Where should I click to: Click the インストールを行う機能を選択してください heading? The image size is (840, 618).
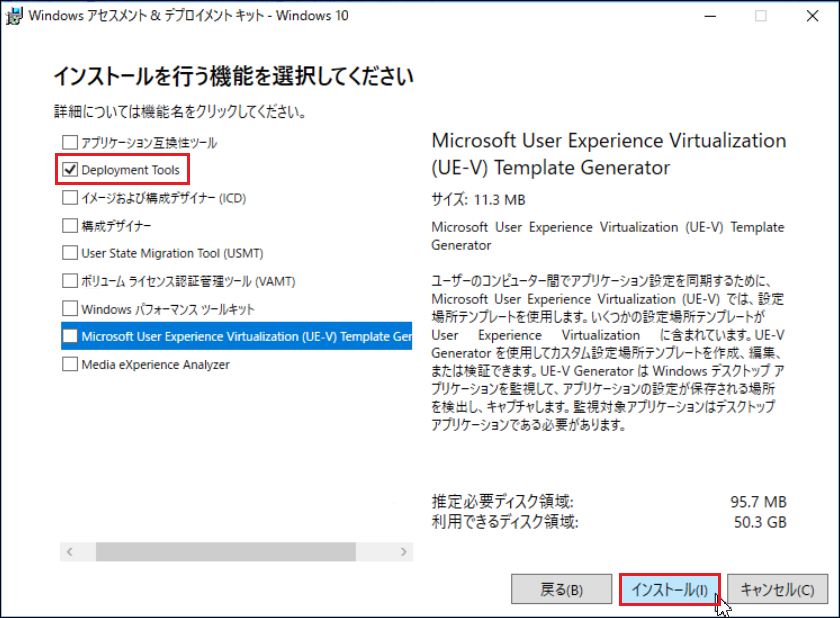pyautogui.click(x=234, y=76)
